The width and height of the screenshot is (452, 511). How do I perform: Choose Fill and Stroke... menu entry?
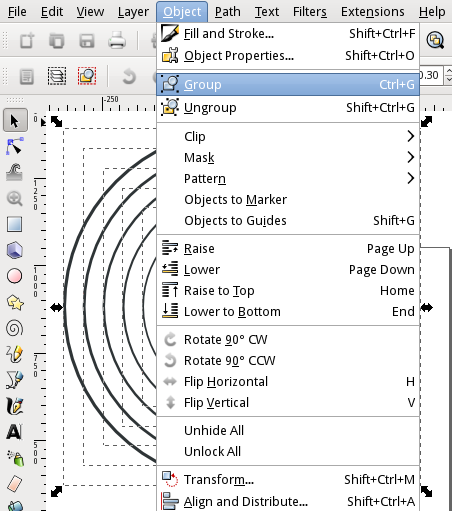point(288,34)
